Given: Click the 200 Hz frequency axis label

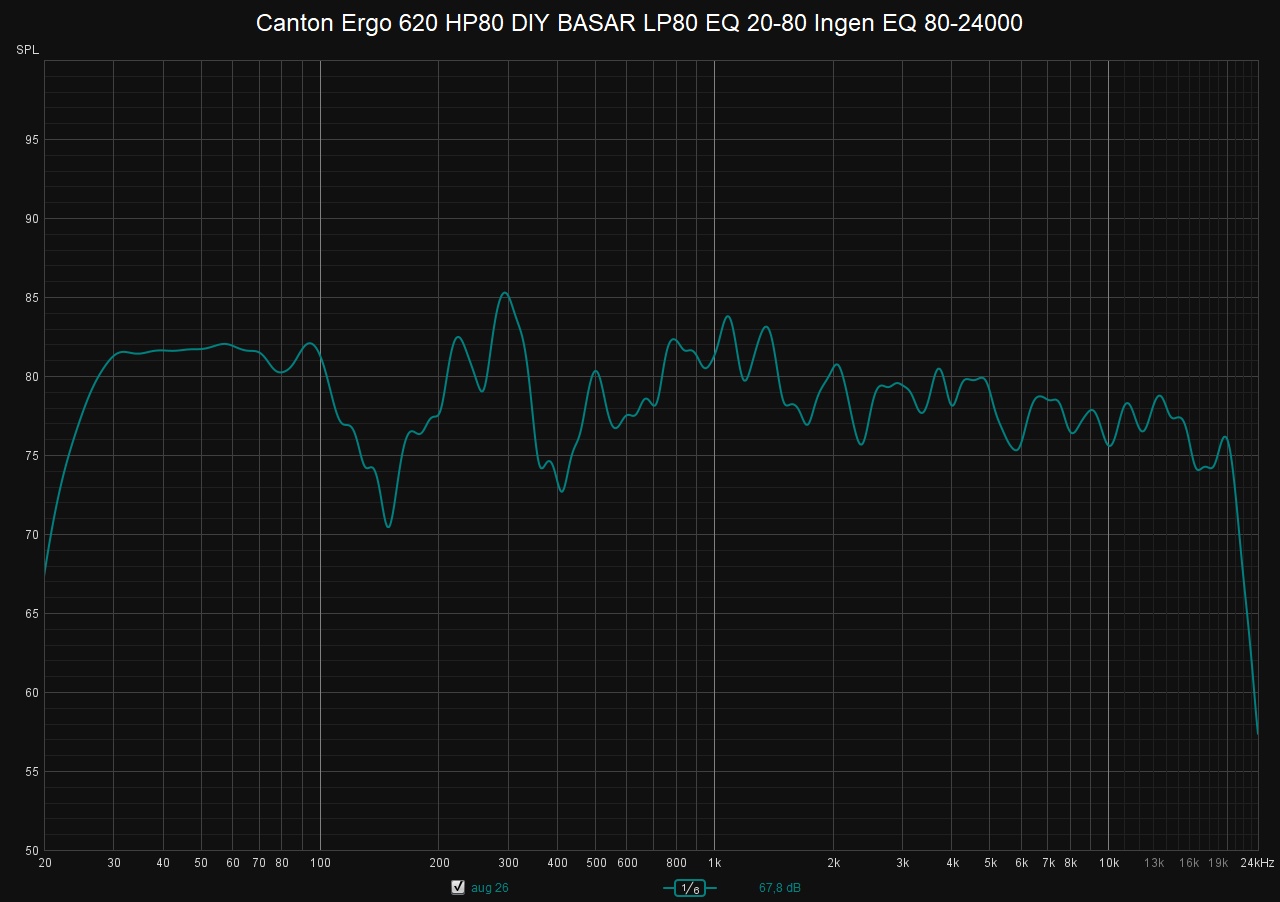Looking at the screenshot, I should point(439,863).
